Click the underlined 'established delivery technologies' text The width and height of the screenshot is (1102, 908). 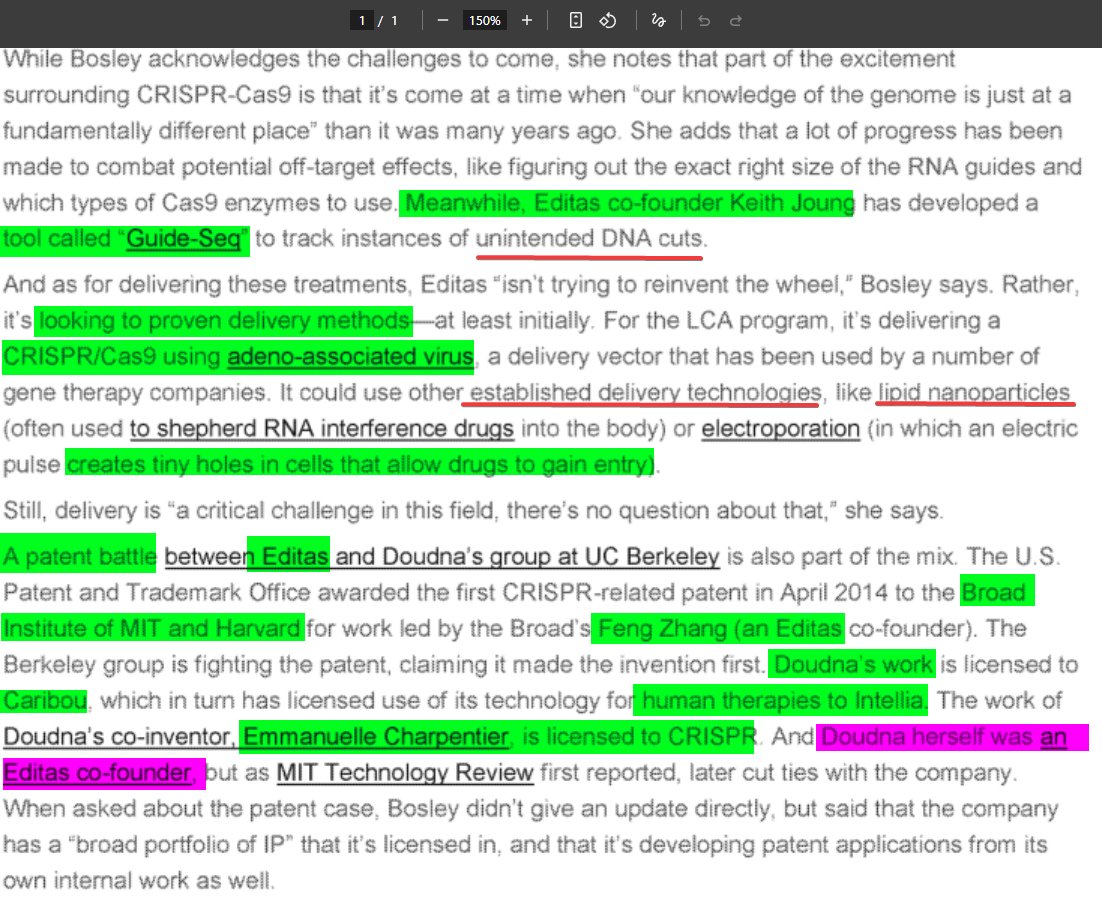tap(645, 392)
